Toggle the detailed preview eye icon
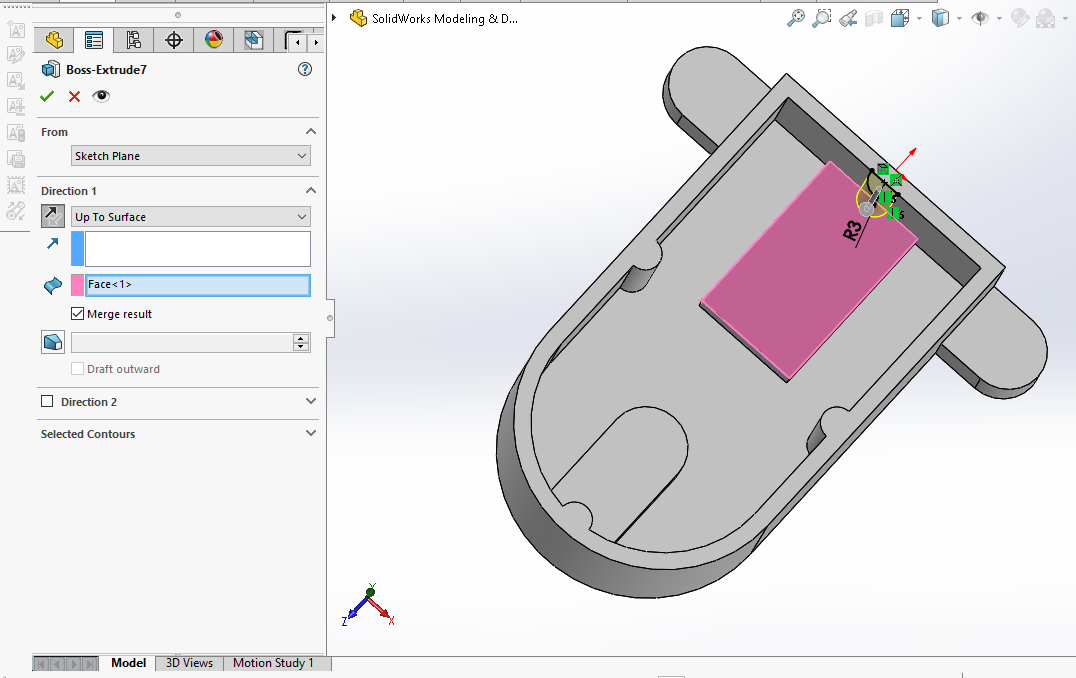This screenshot has height=678, width=1076. pos(101,96)
